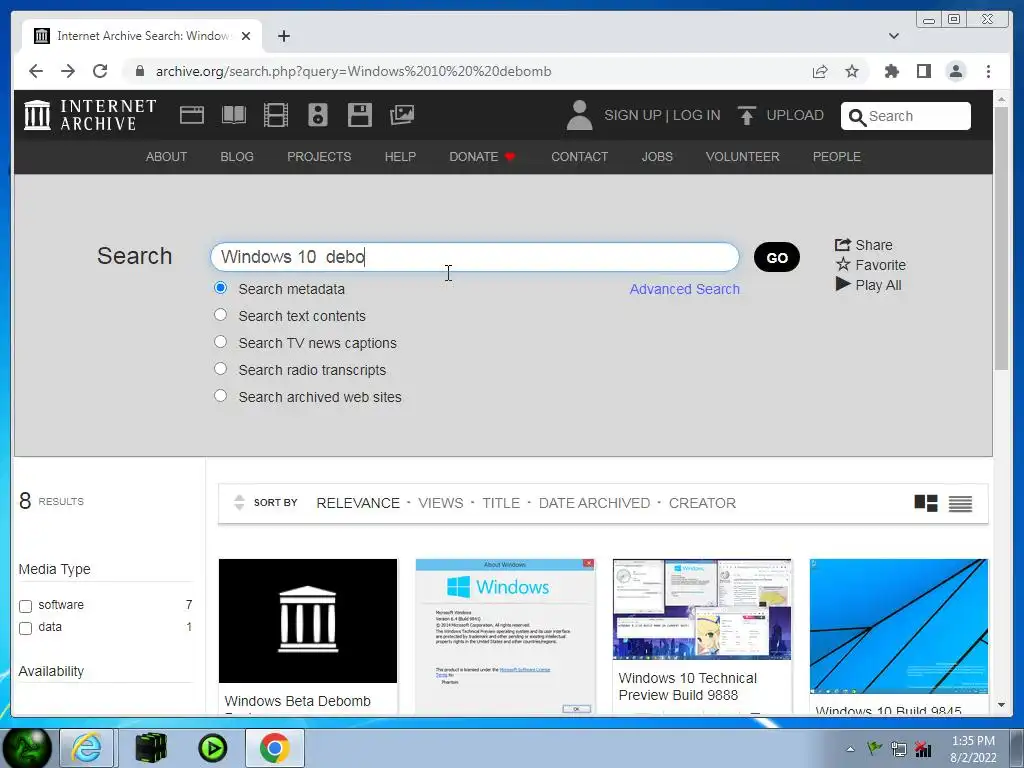Toggle sort direction arrows
The height and width of the screenshot is (768, 1024).
pos(239,502)
